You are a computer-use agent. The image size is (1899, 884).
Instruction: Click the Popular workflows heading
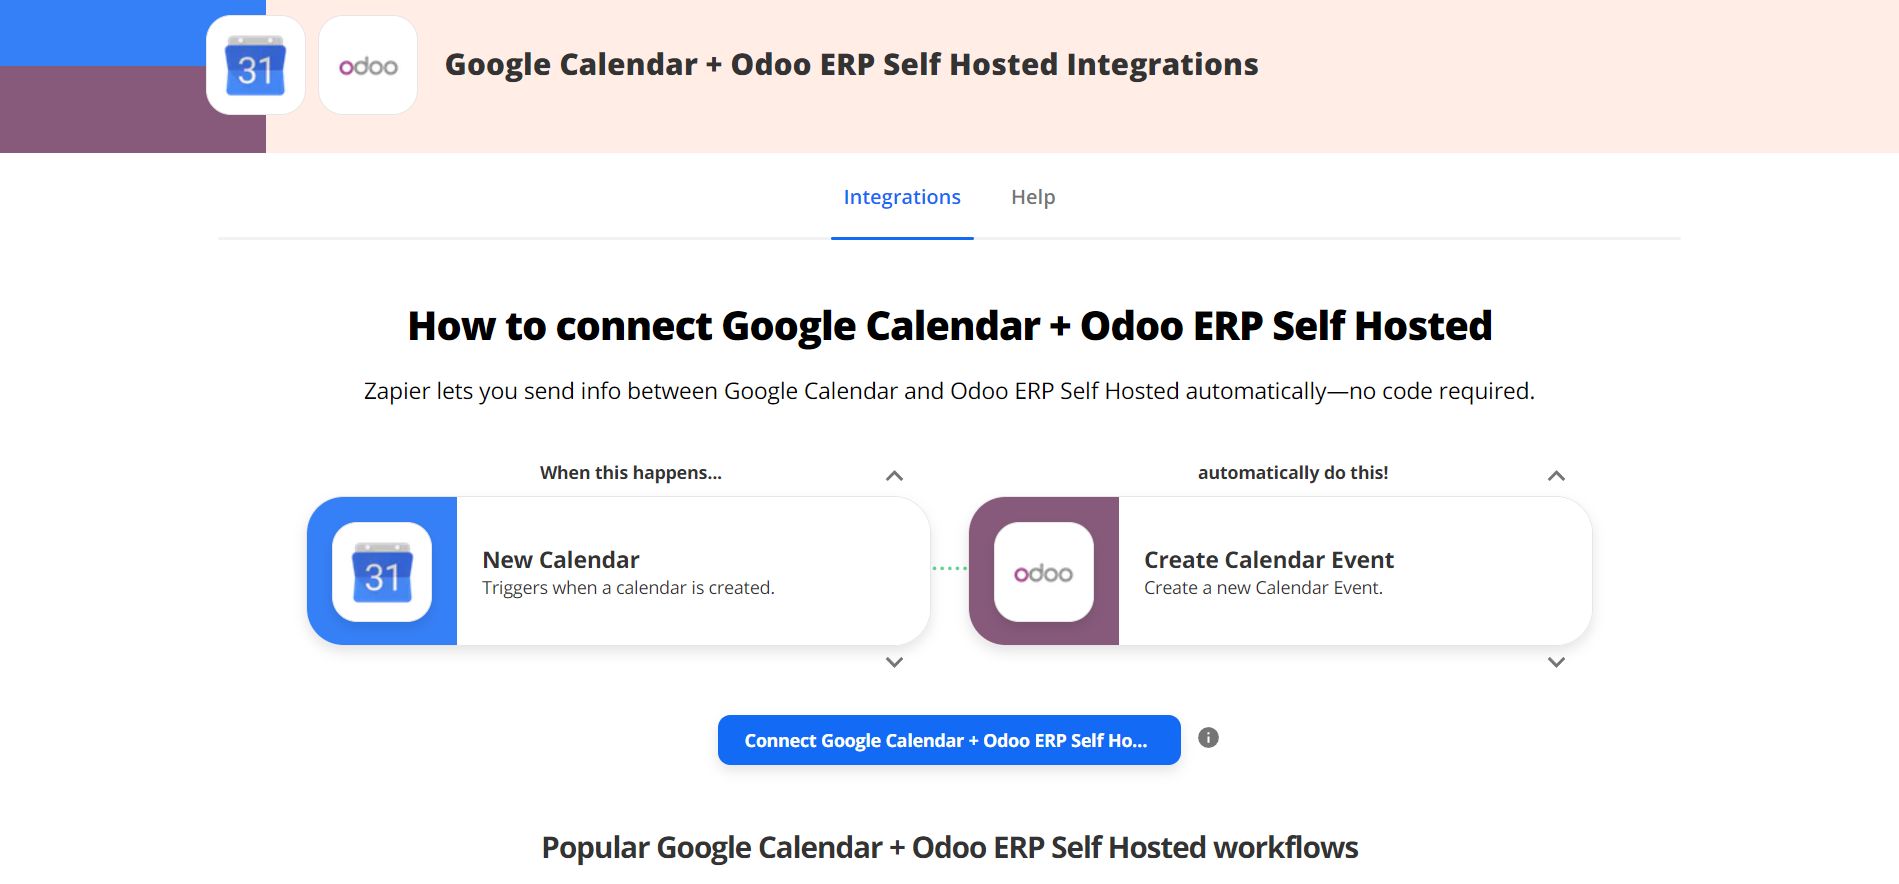click(949, 848)
